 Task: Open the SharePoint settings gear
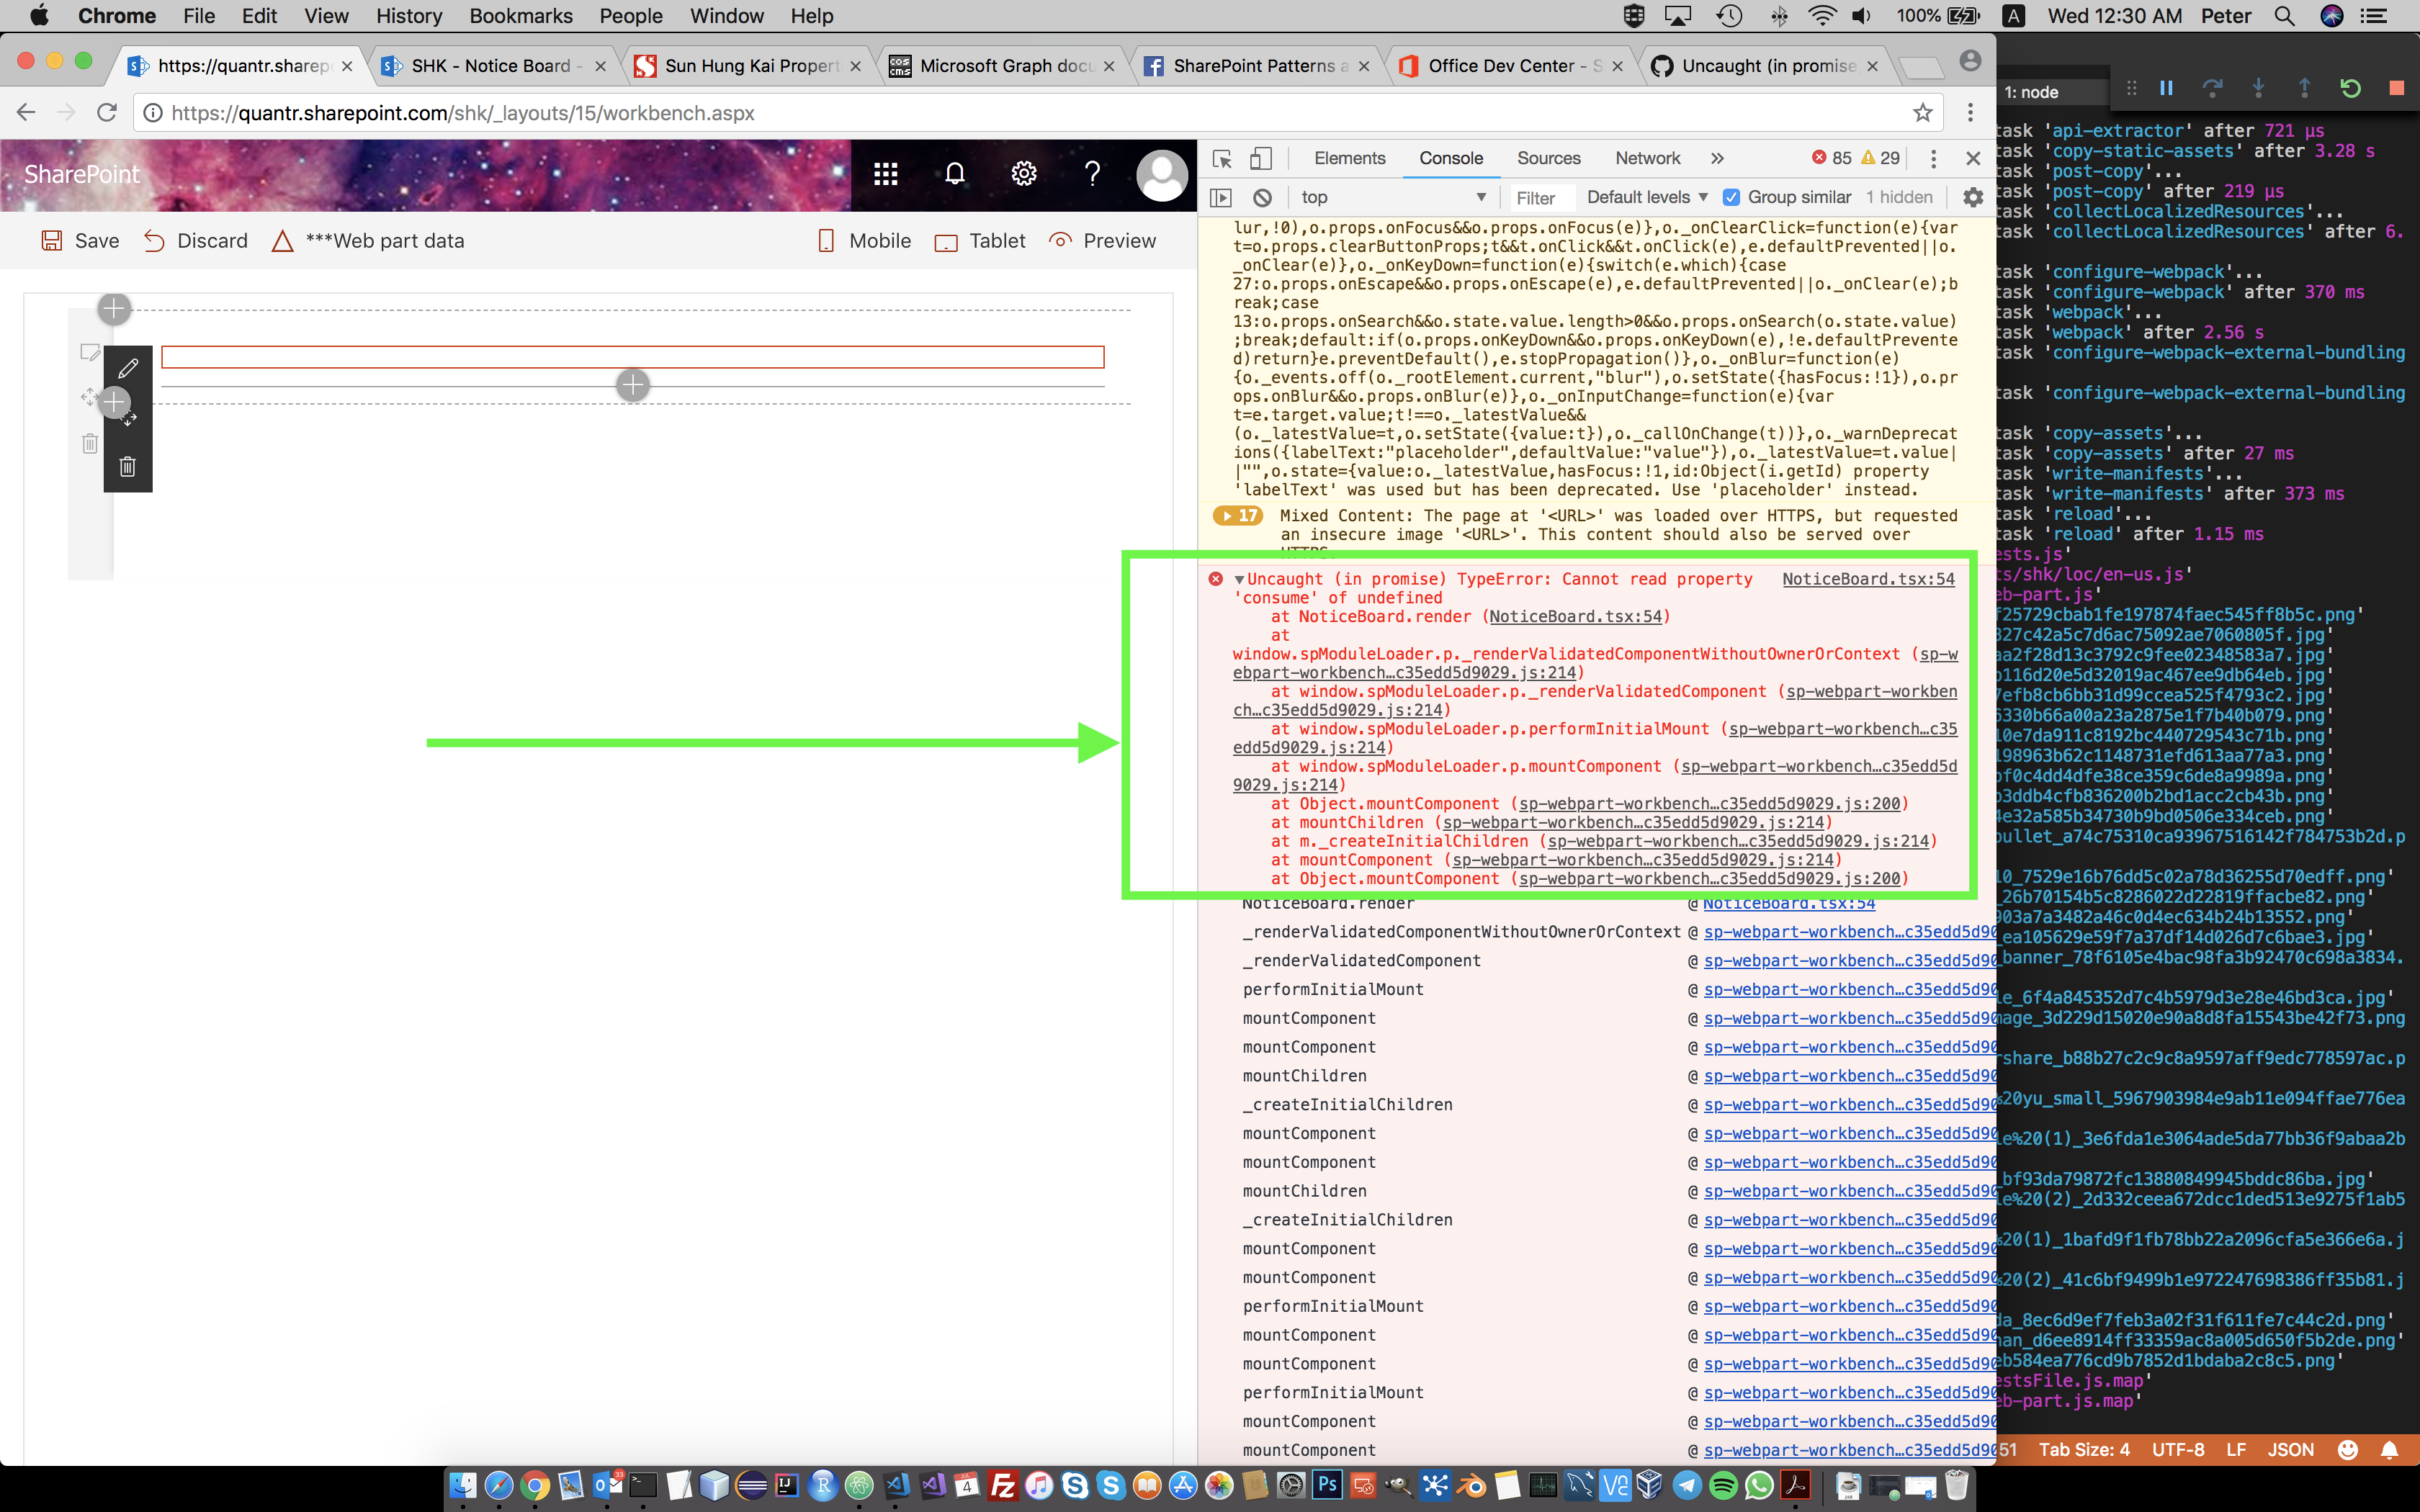pos(1024,174)
